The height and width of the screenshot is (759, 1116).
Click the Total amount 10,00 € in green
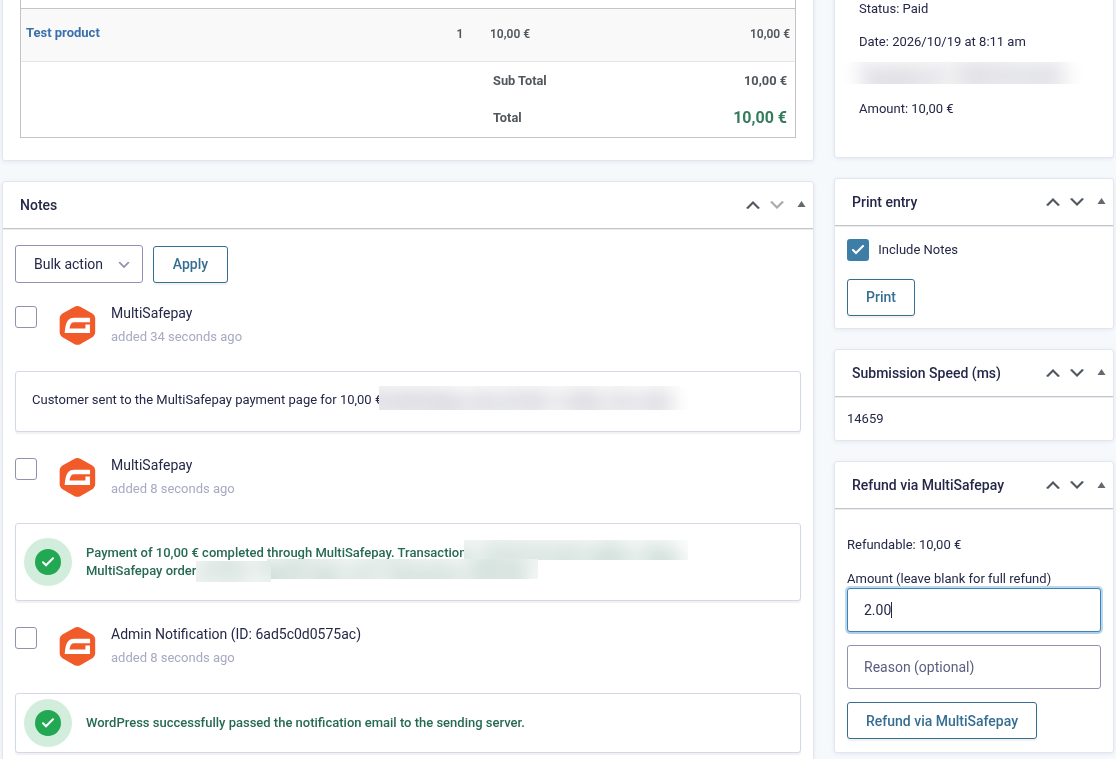click(x=759, y=117)
